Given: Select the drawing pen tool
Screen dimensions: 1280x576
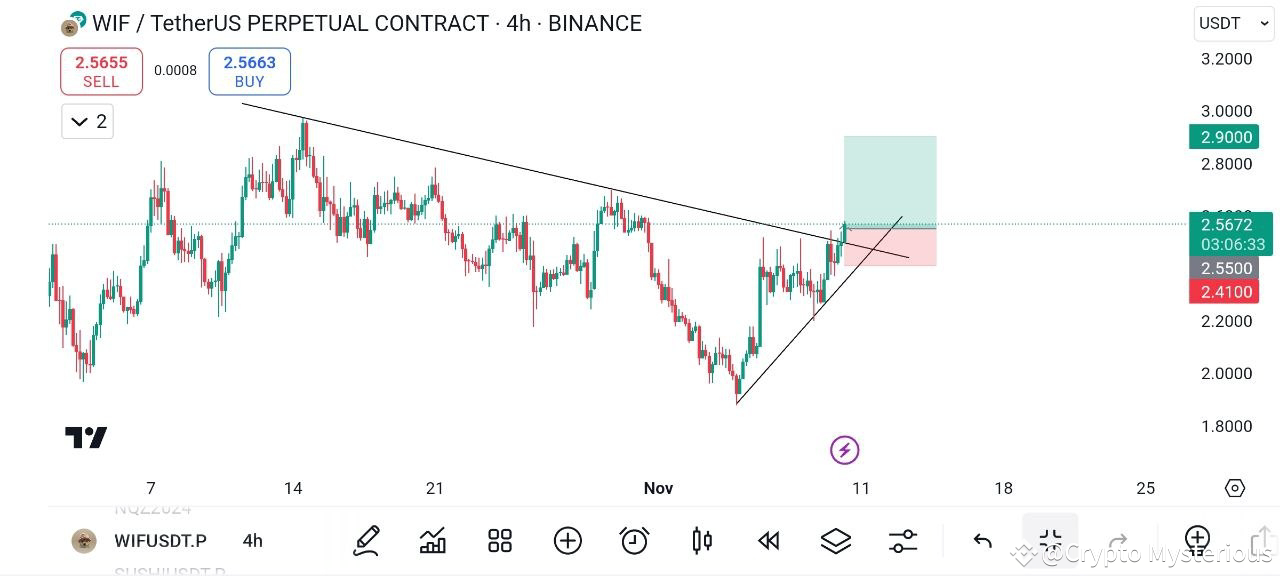Looking at the screenshot, I should 366,540.
